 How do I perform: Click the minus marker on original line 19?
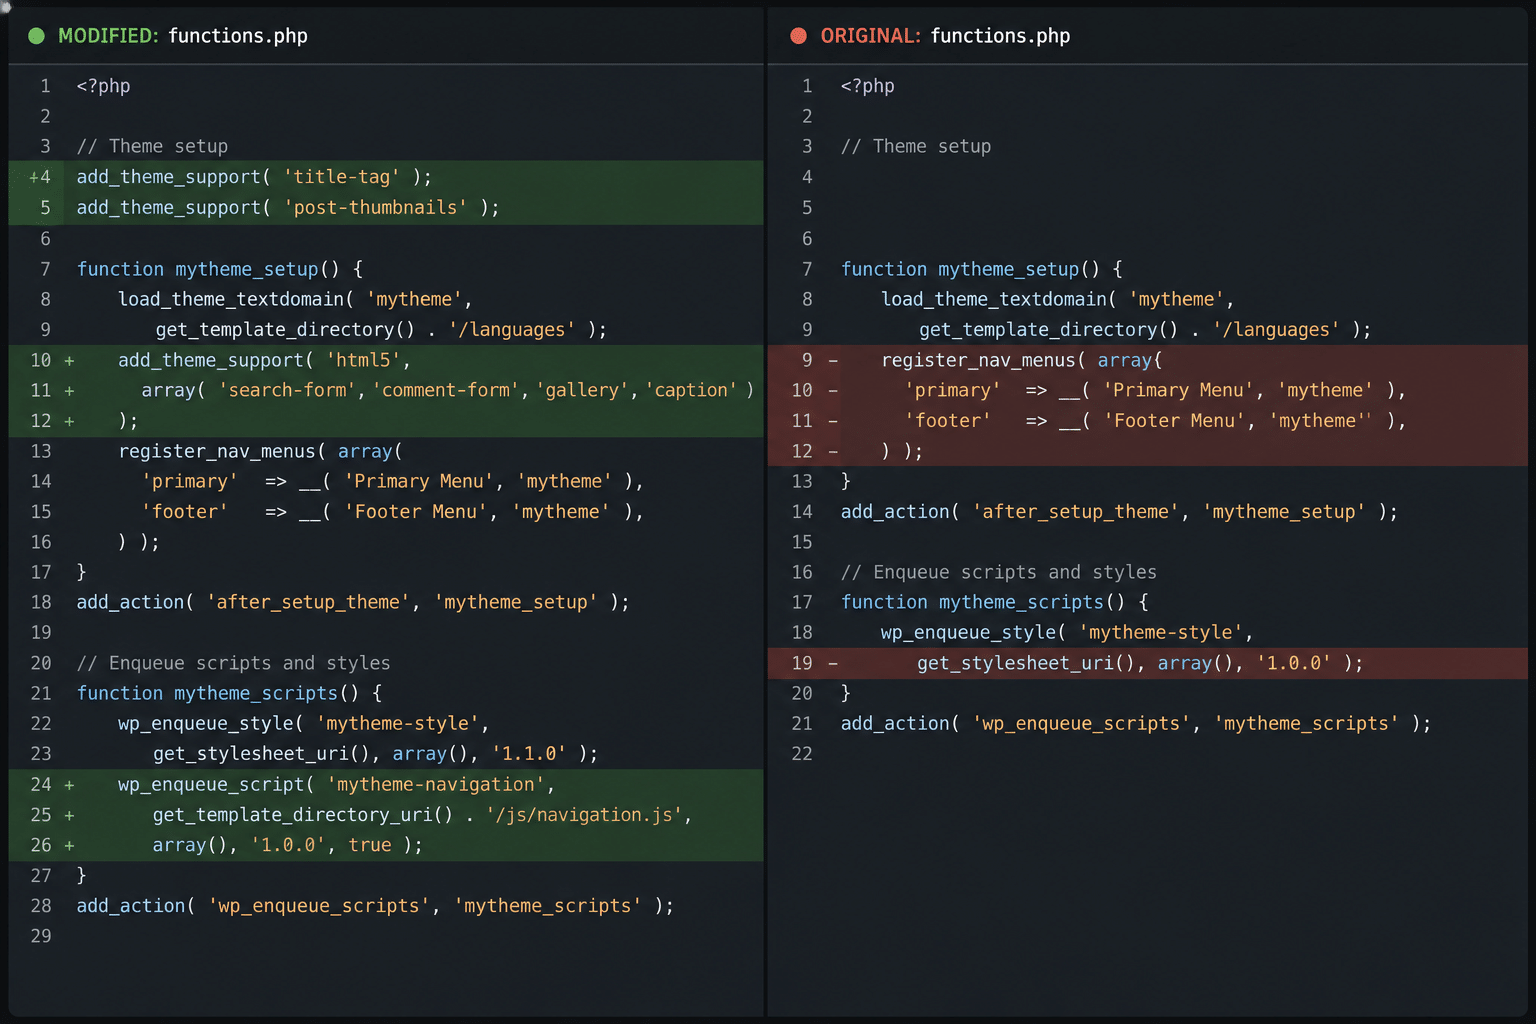point(833,663)
